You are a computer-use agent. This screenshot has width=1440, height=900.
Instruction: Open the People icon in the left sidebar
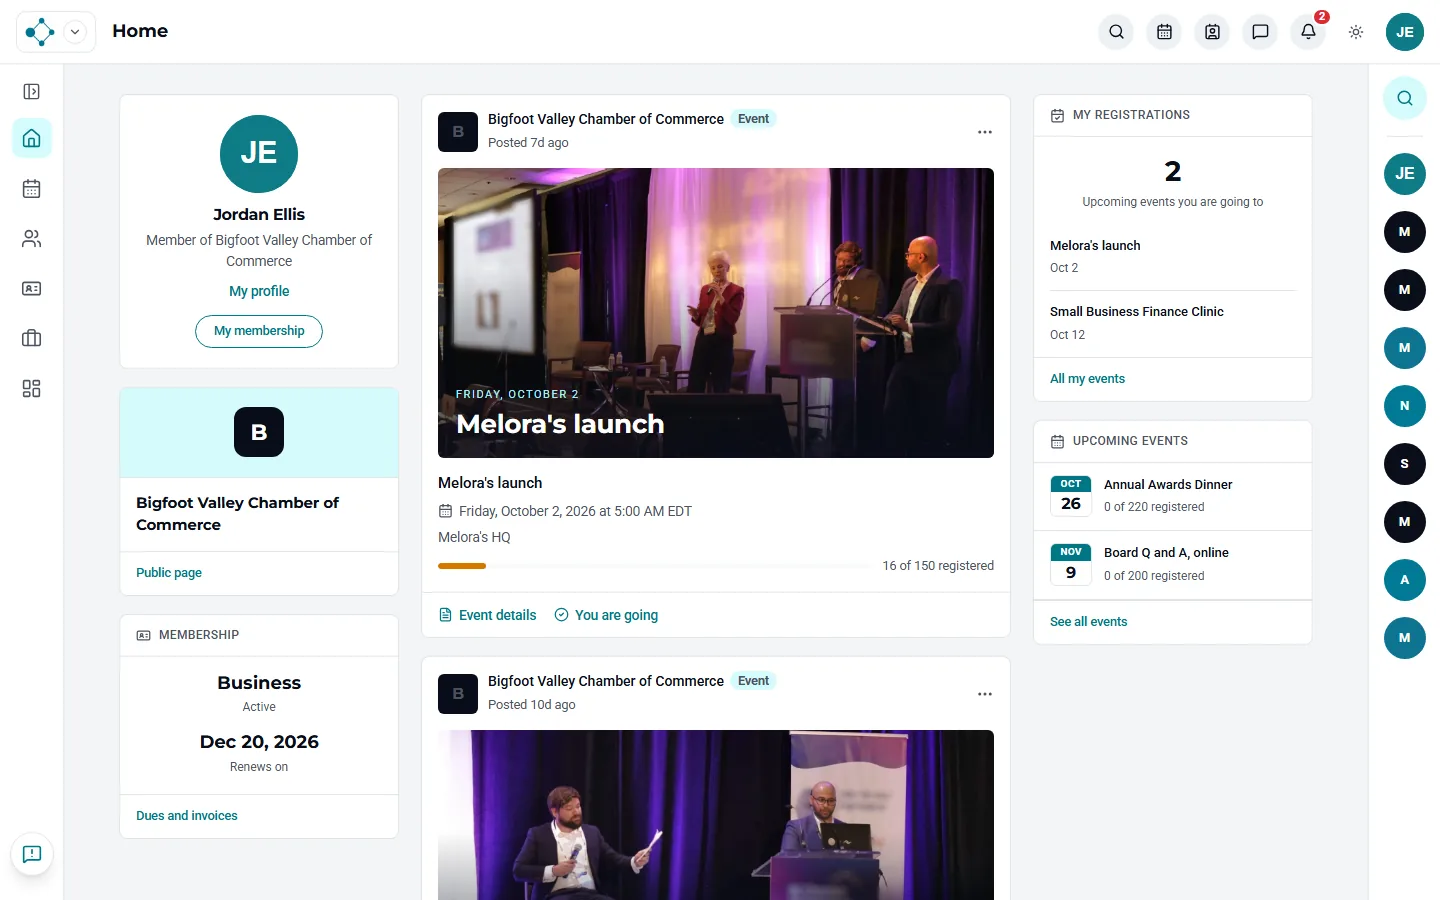coord(32,238)
